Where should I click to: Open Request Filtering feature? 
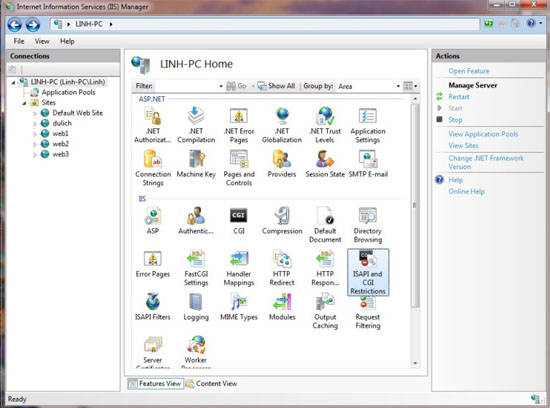pos(368,313)
